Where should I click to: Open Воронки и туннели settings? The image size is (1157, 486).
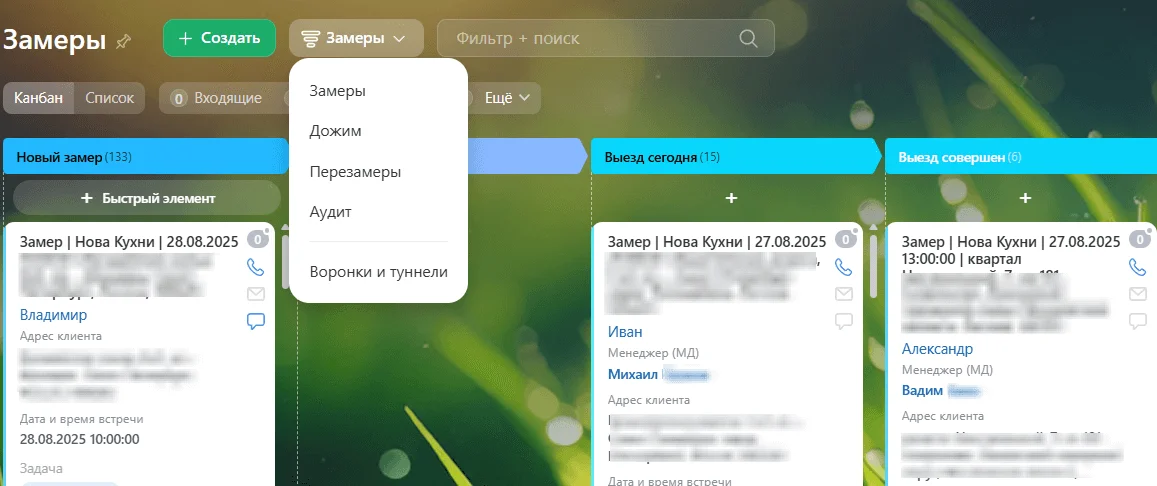coord(378,272)
